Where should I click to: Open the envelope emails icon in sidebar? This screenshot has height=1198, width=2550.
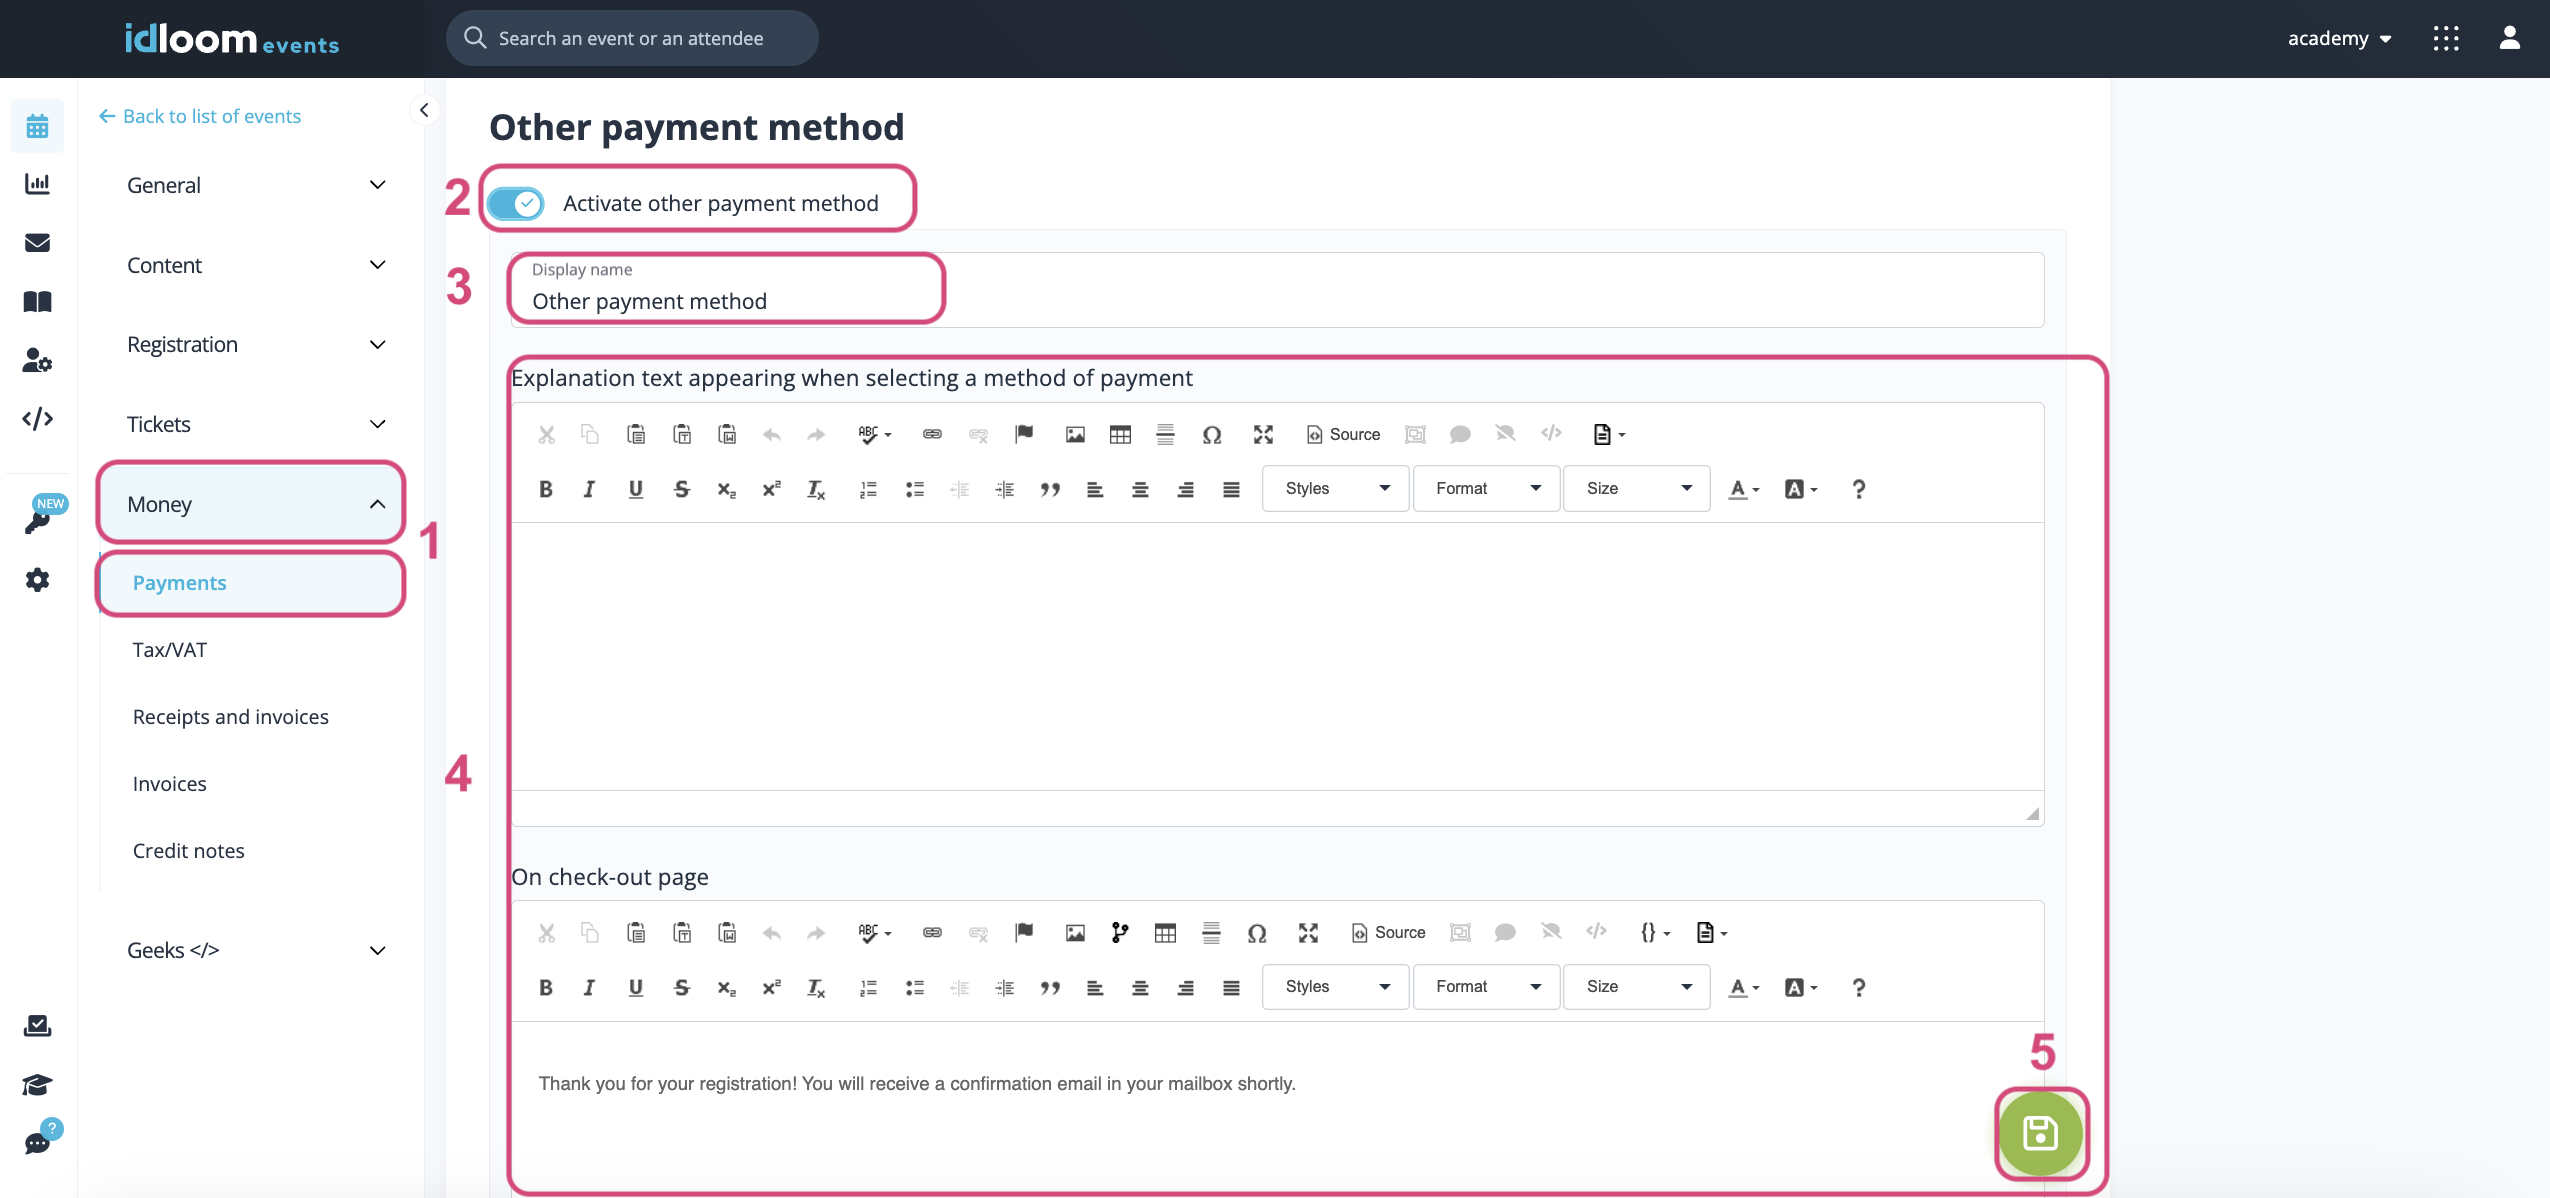pyautogui.click(x=37, y=243)
